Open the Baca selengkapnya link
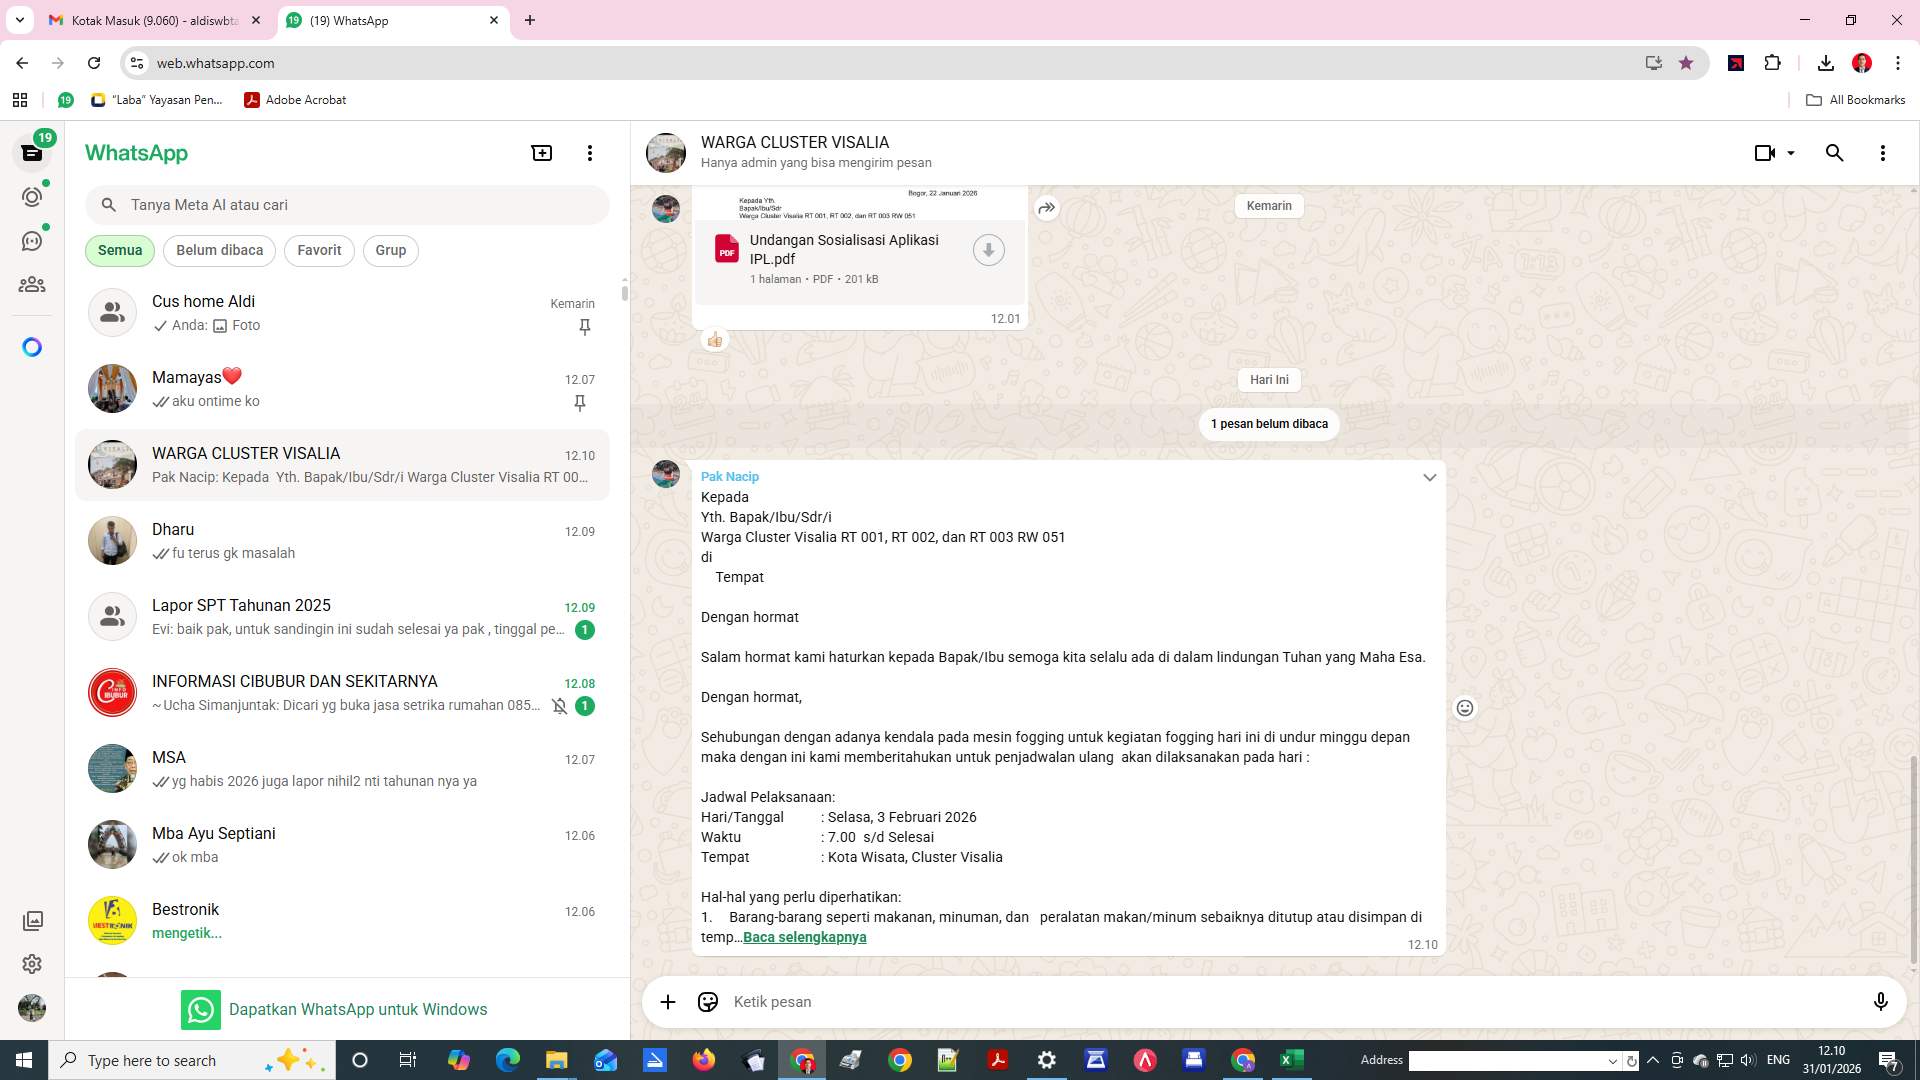1920x1080 pixels. click(x=804, y=937)
